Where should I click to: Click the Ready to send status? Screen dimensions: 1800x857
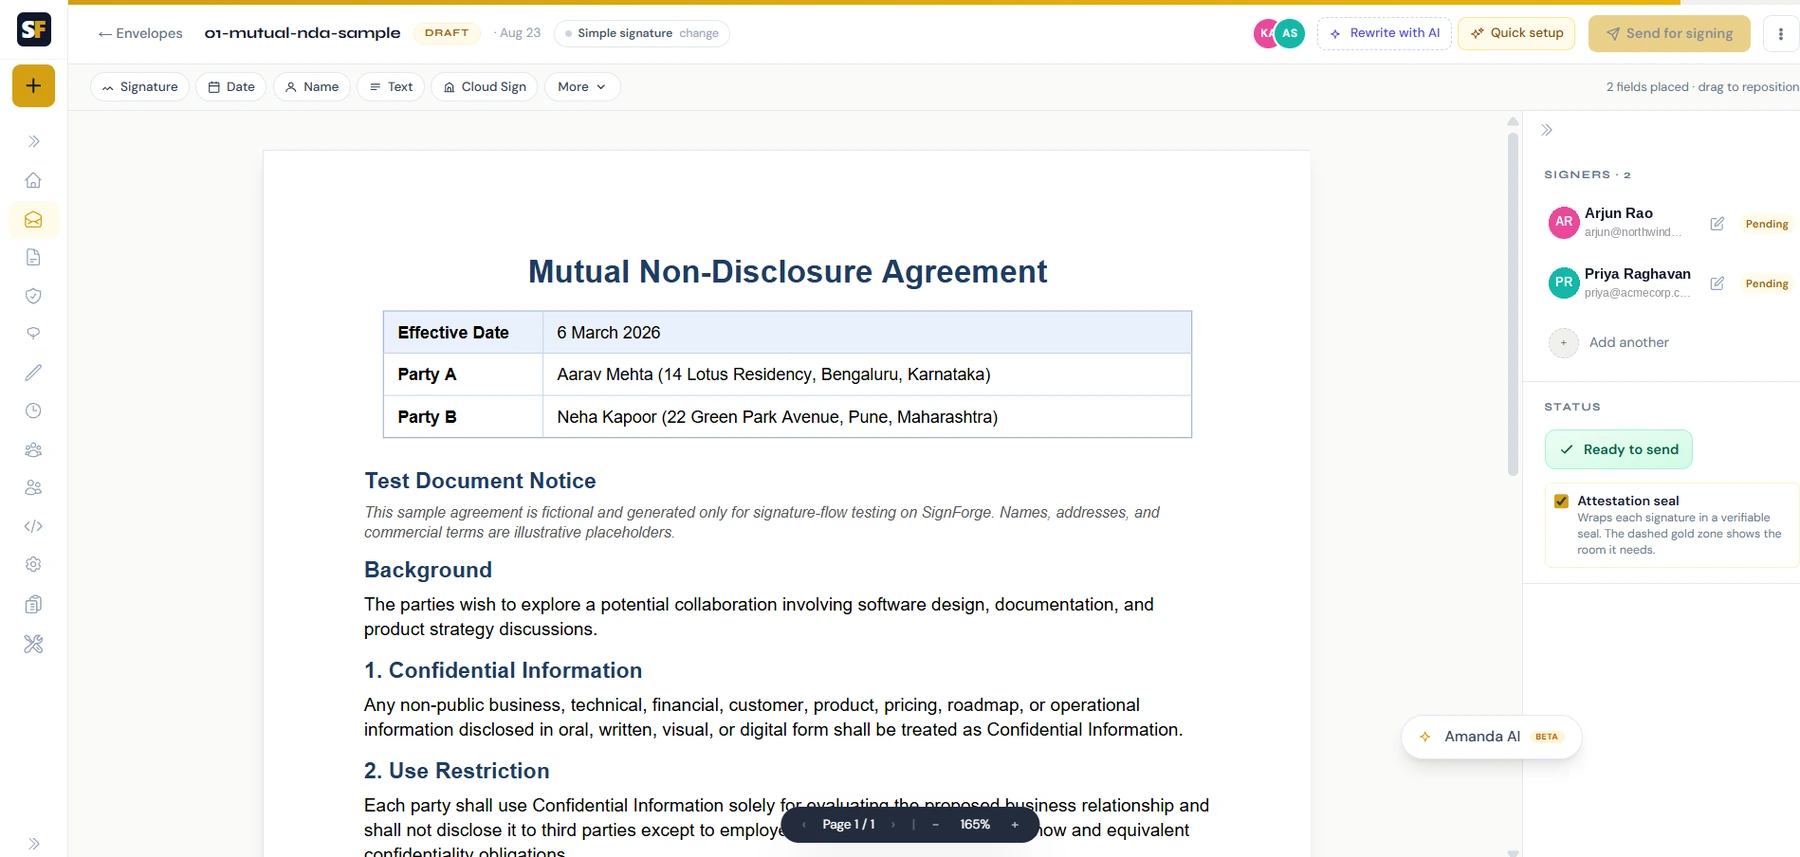1619,449
